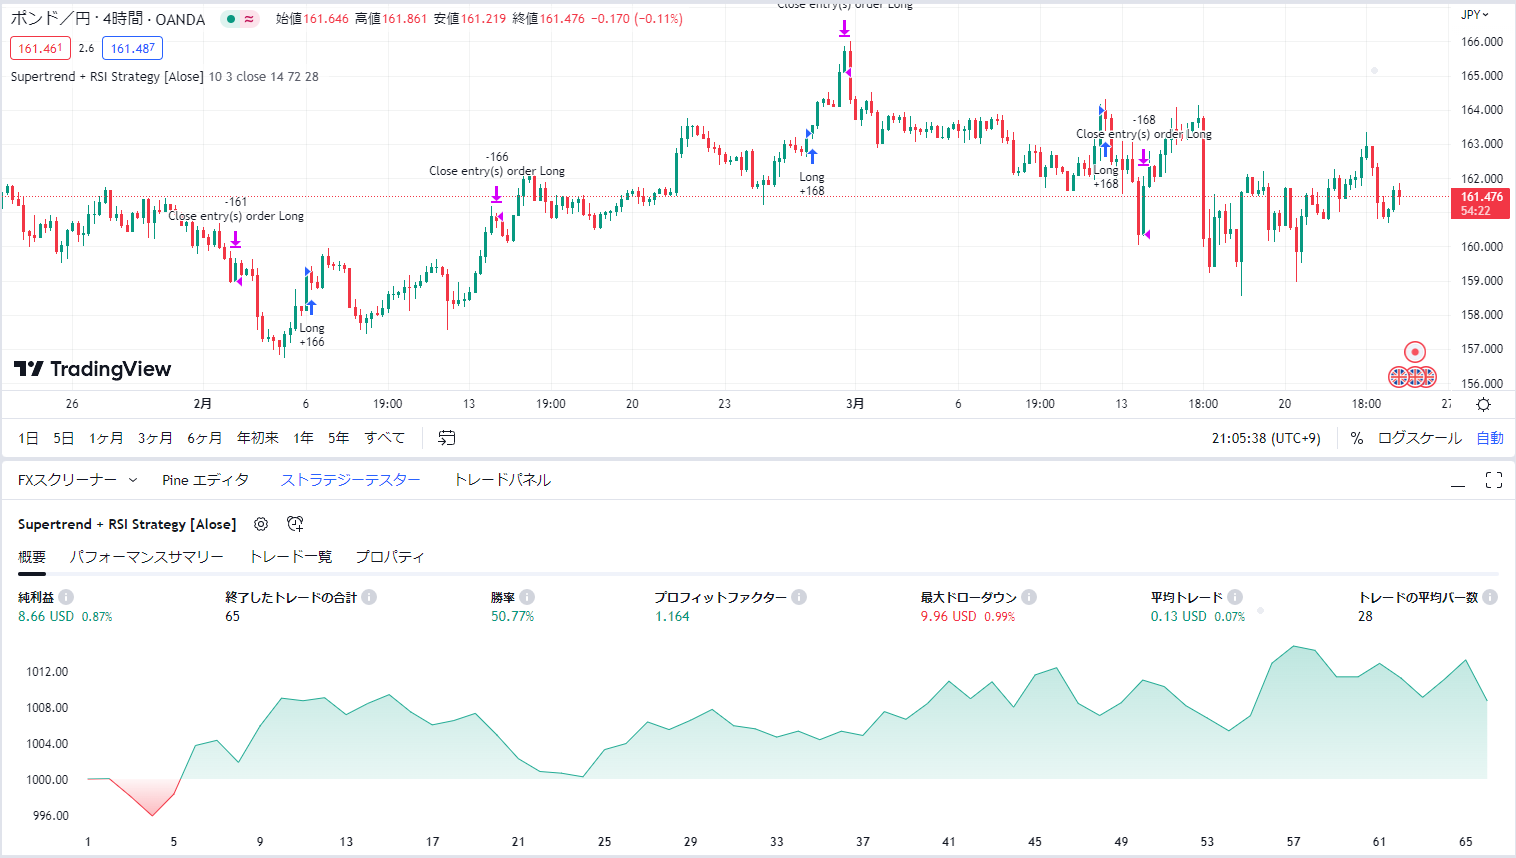Screen dimensions: 1516x858
Task: Open the トレード一覧 tab
Action: pos(290,557)
